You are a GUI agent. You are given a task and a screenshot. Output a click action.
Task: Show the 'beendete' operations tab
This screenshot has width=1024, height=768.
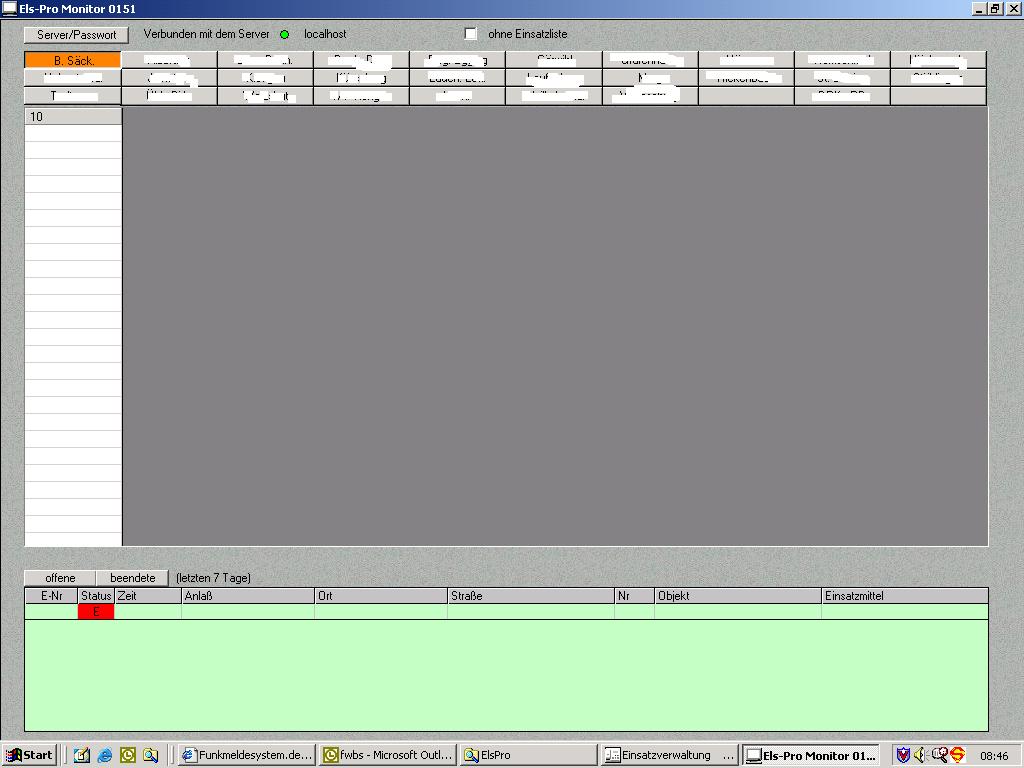point(132,578)
